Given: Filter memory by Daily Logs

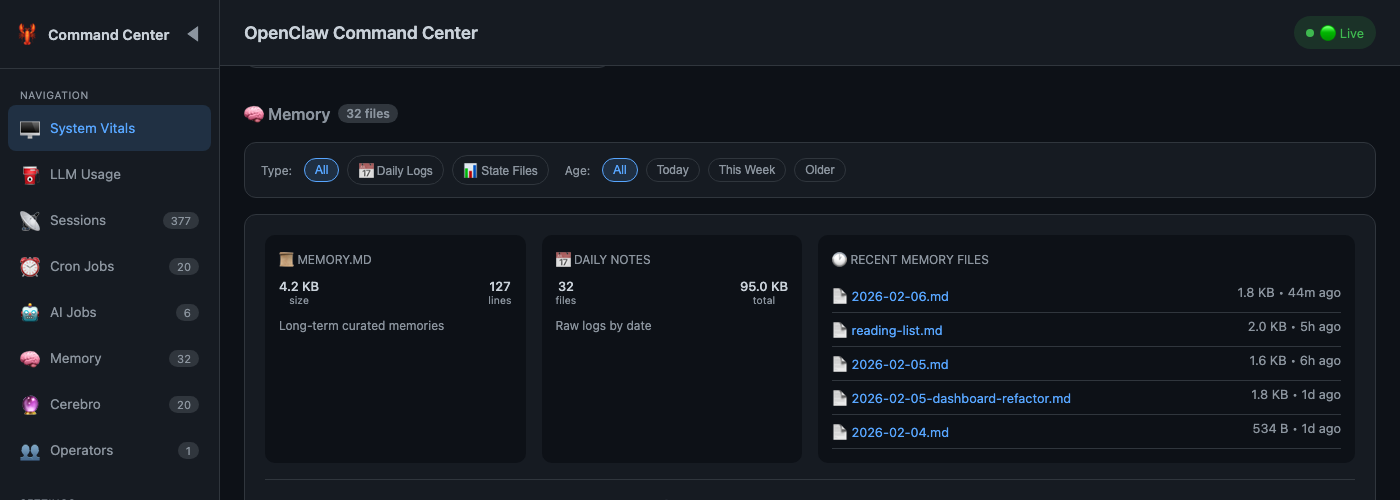Looking at the screenshot, I should (x=395, y=170).
